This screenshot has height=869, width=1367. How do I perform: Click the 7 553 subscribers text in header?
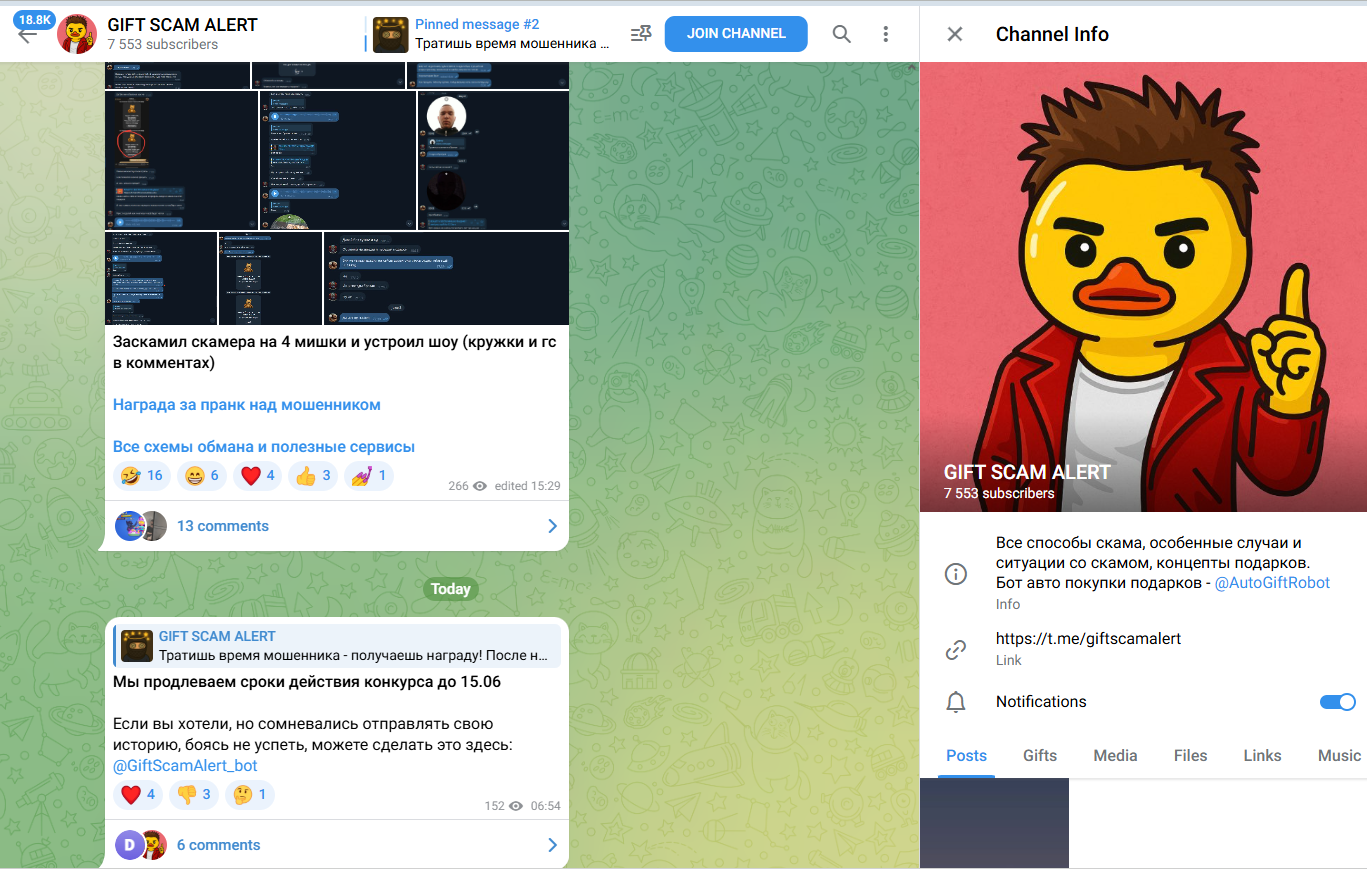[x=163, y=44]
